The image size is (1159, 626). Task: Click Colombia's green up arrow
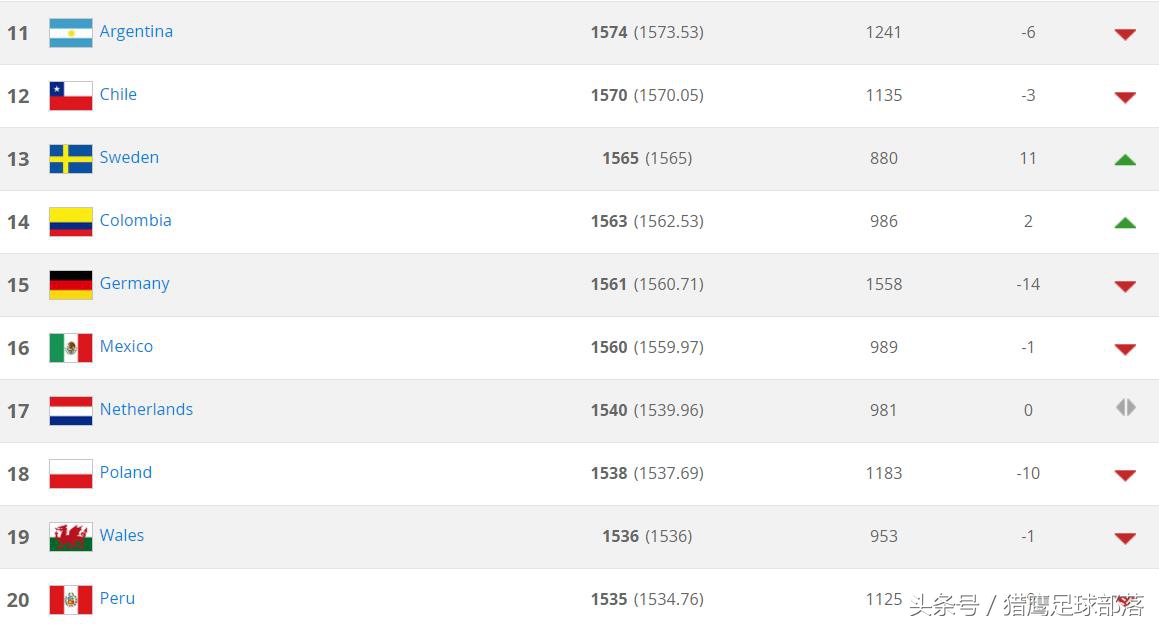[x=1125, y=222]
